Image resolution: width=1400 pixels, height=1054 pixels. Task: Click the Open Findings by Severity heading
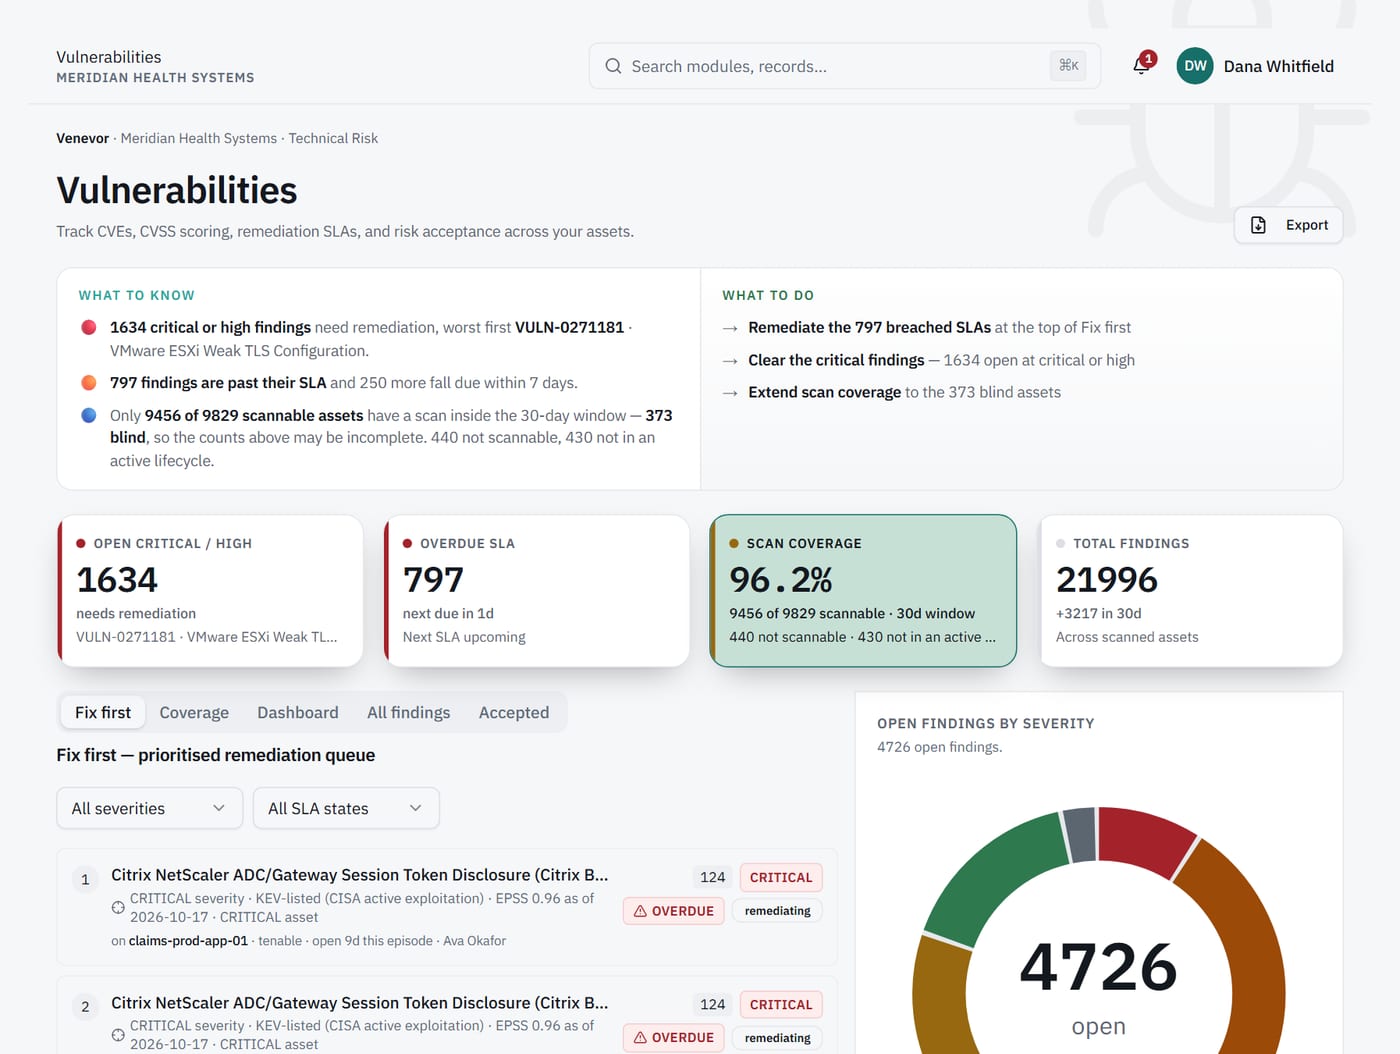pos(986,723)
